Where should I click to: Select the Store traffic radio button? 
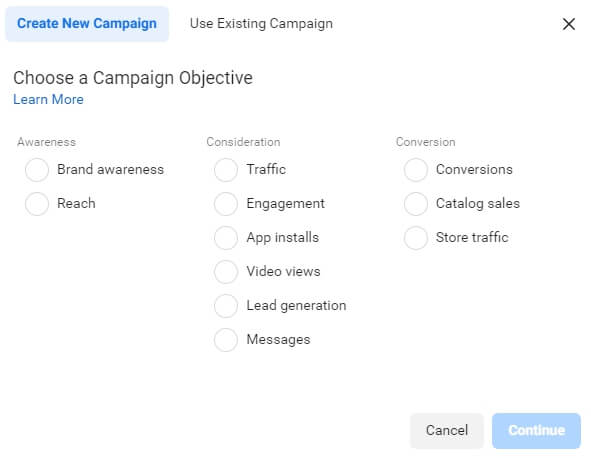coord(416,238)
